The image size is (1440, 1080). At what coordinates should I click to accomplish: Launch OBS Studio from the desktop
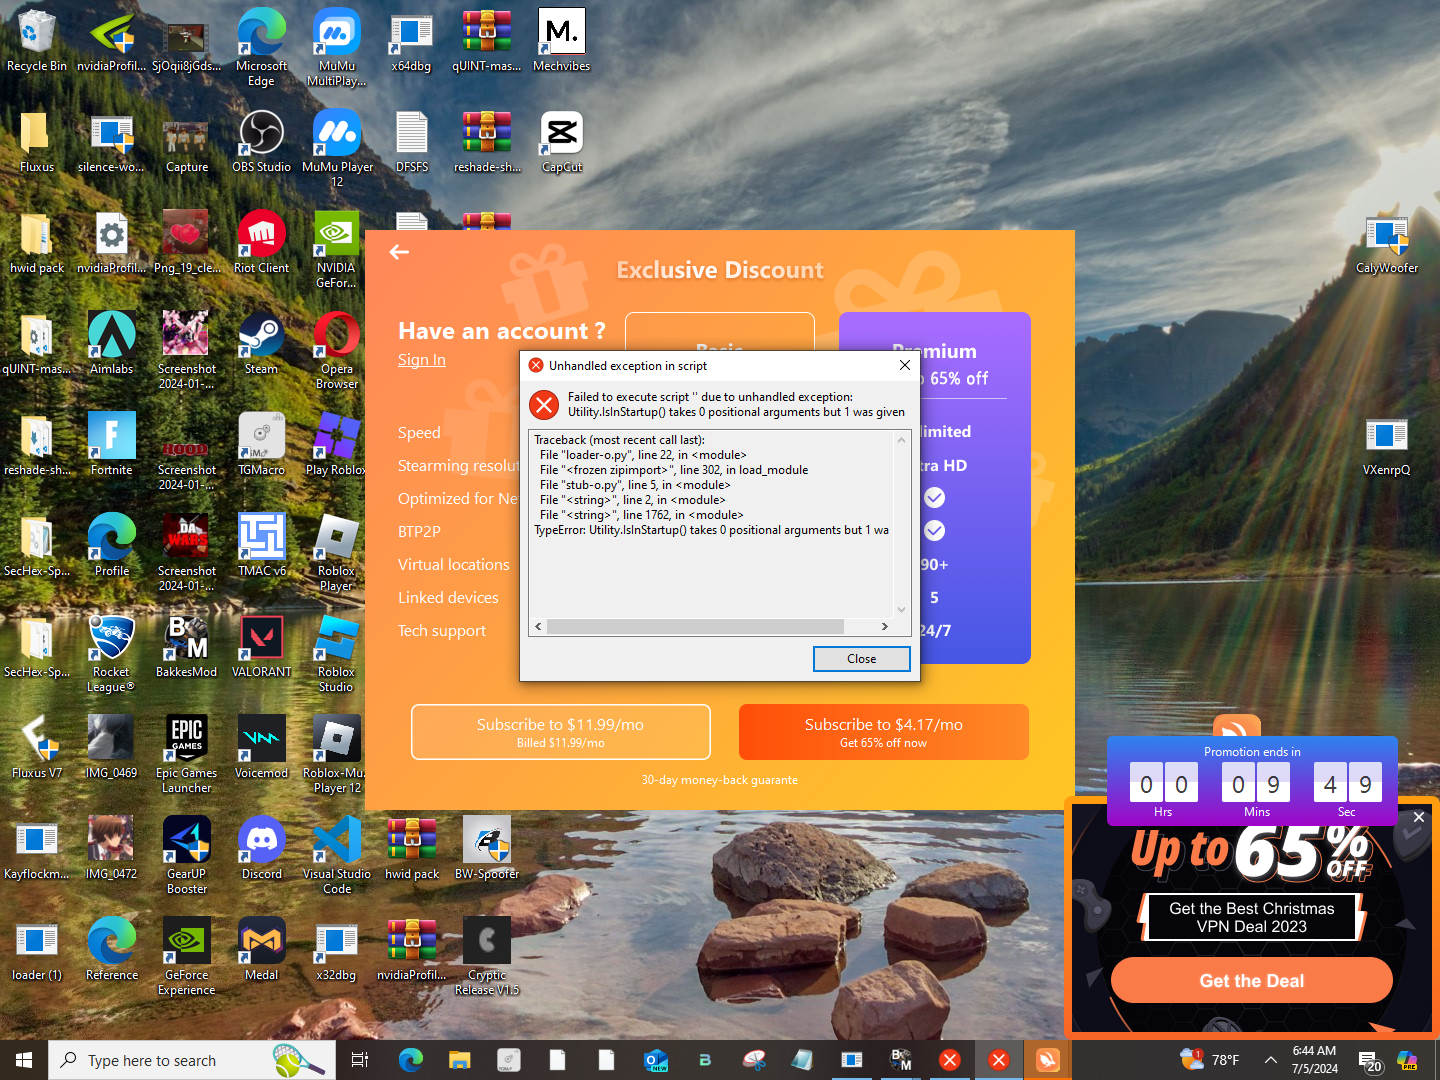pyautogui.click(x=261, y=143)
